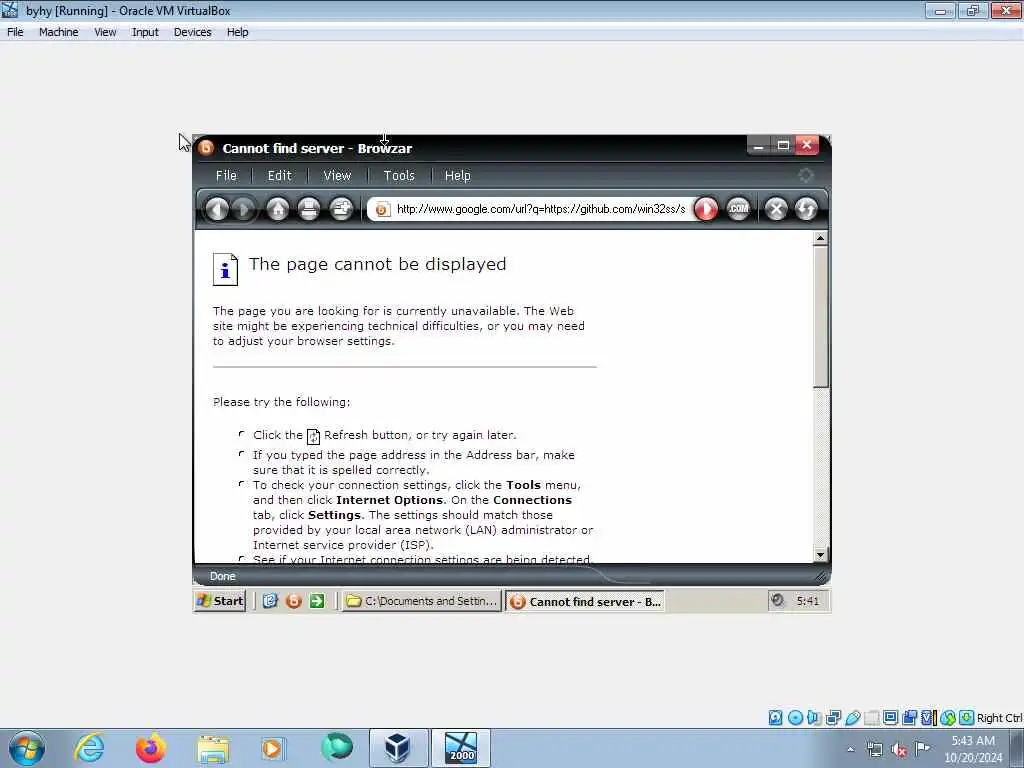Open VirtualBox Manager from host taskbar

click(x=398, y=748)
